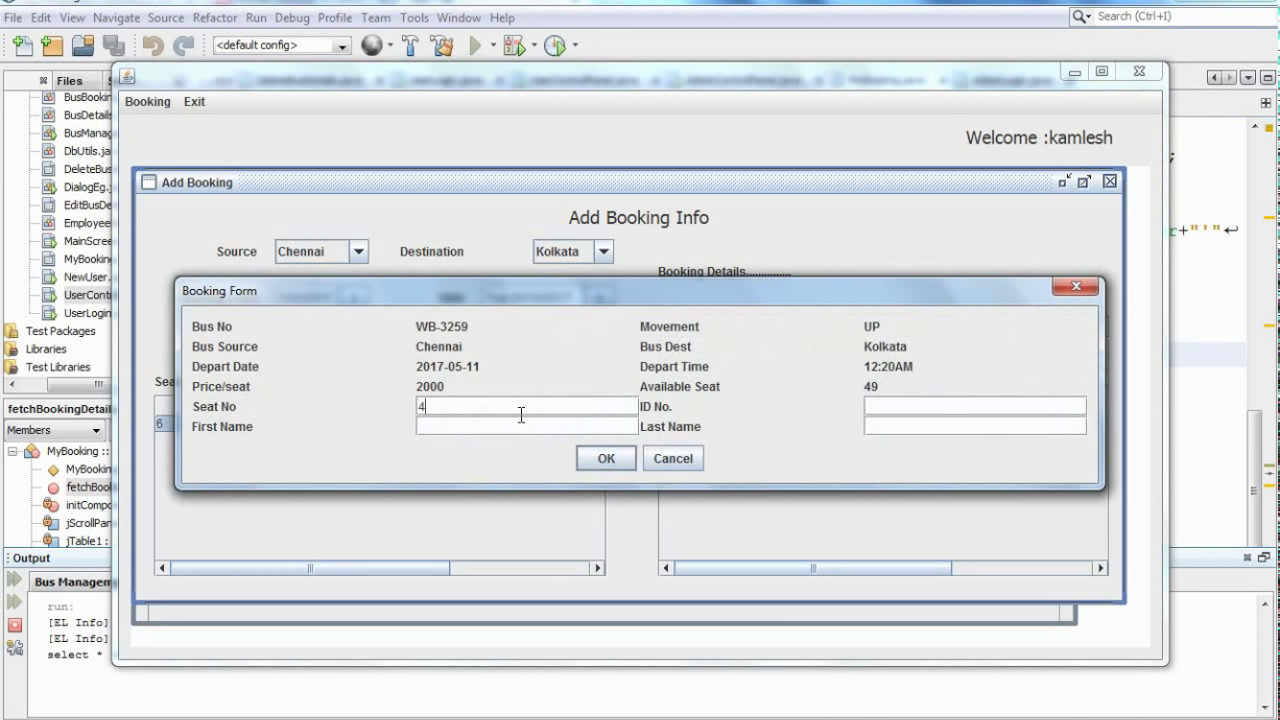Open the File menu
The height and width of the screenshot is (720, 1280).
13,18
